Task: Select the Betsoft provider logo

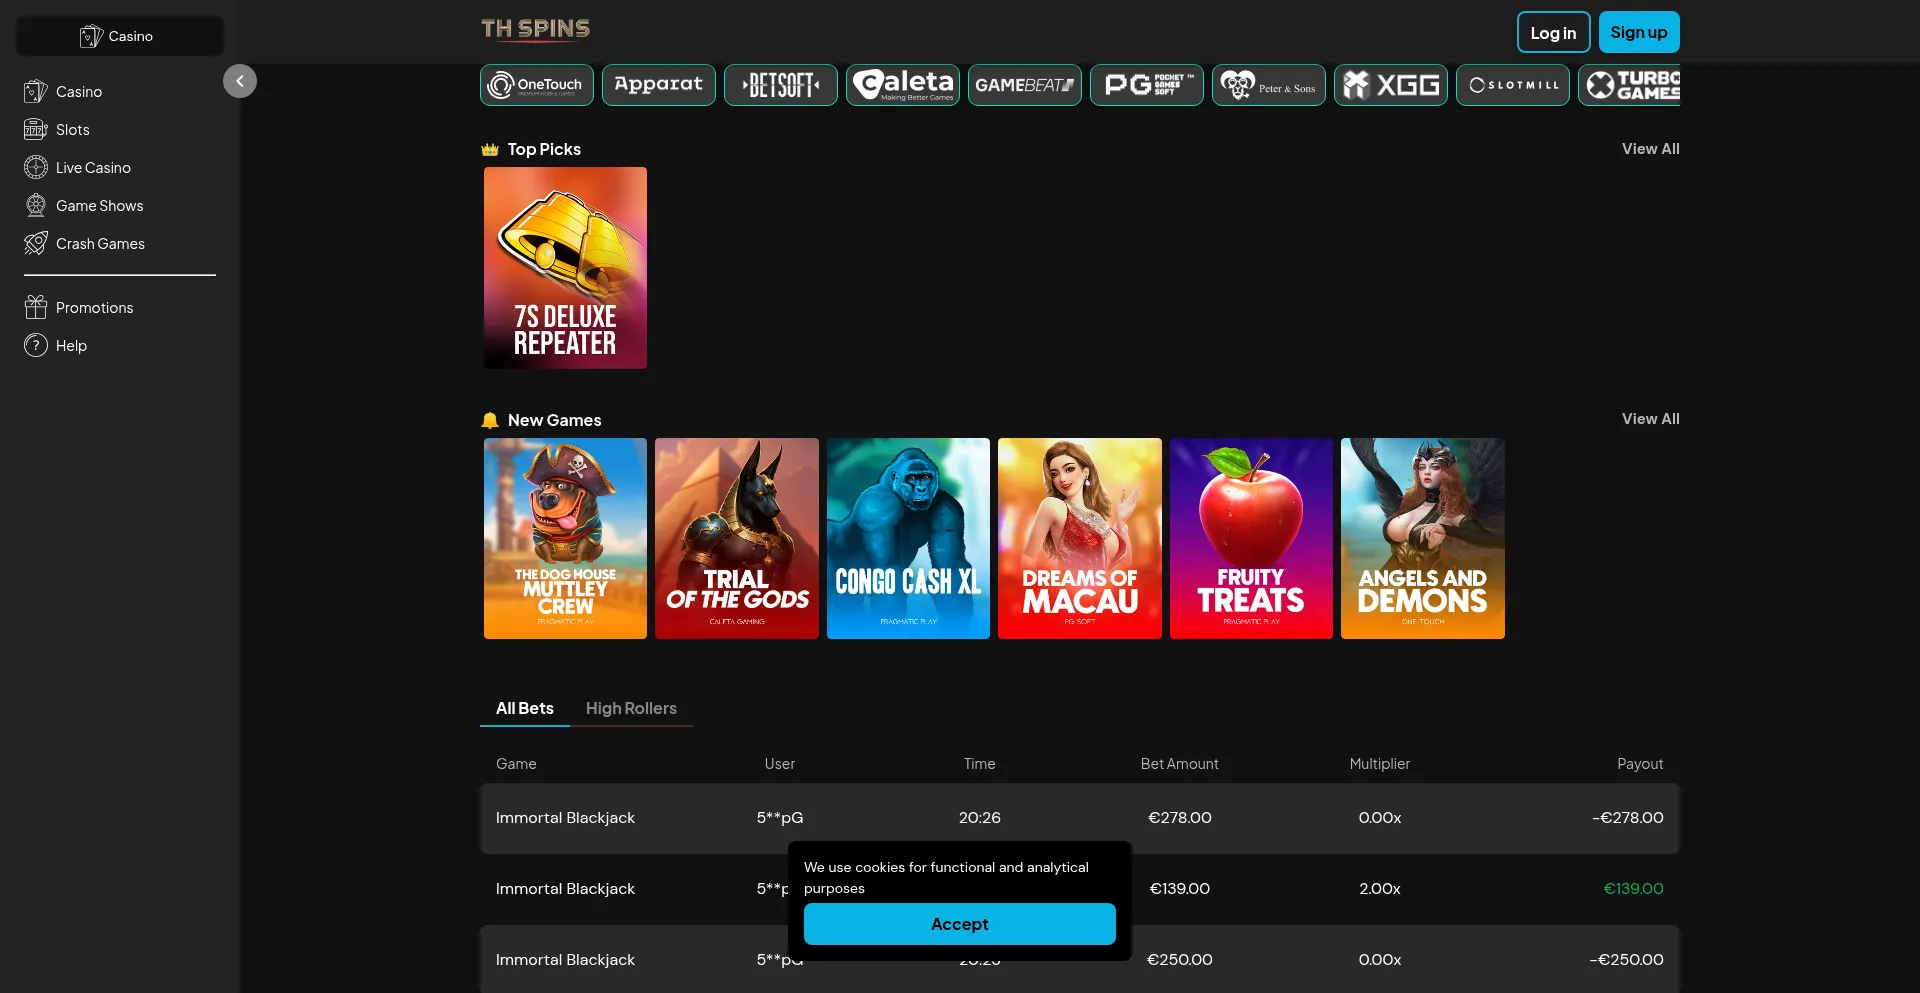Action: (x=781, y=85)
